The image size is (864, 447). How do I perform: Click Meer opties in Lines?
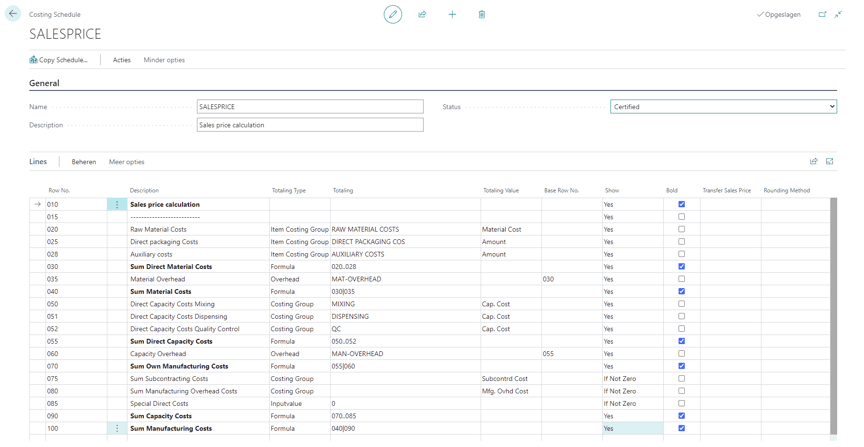[127, 161]
